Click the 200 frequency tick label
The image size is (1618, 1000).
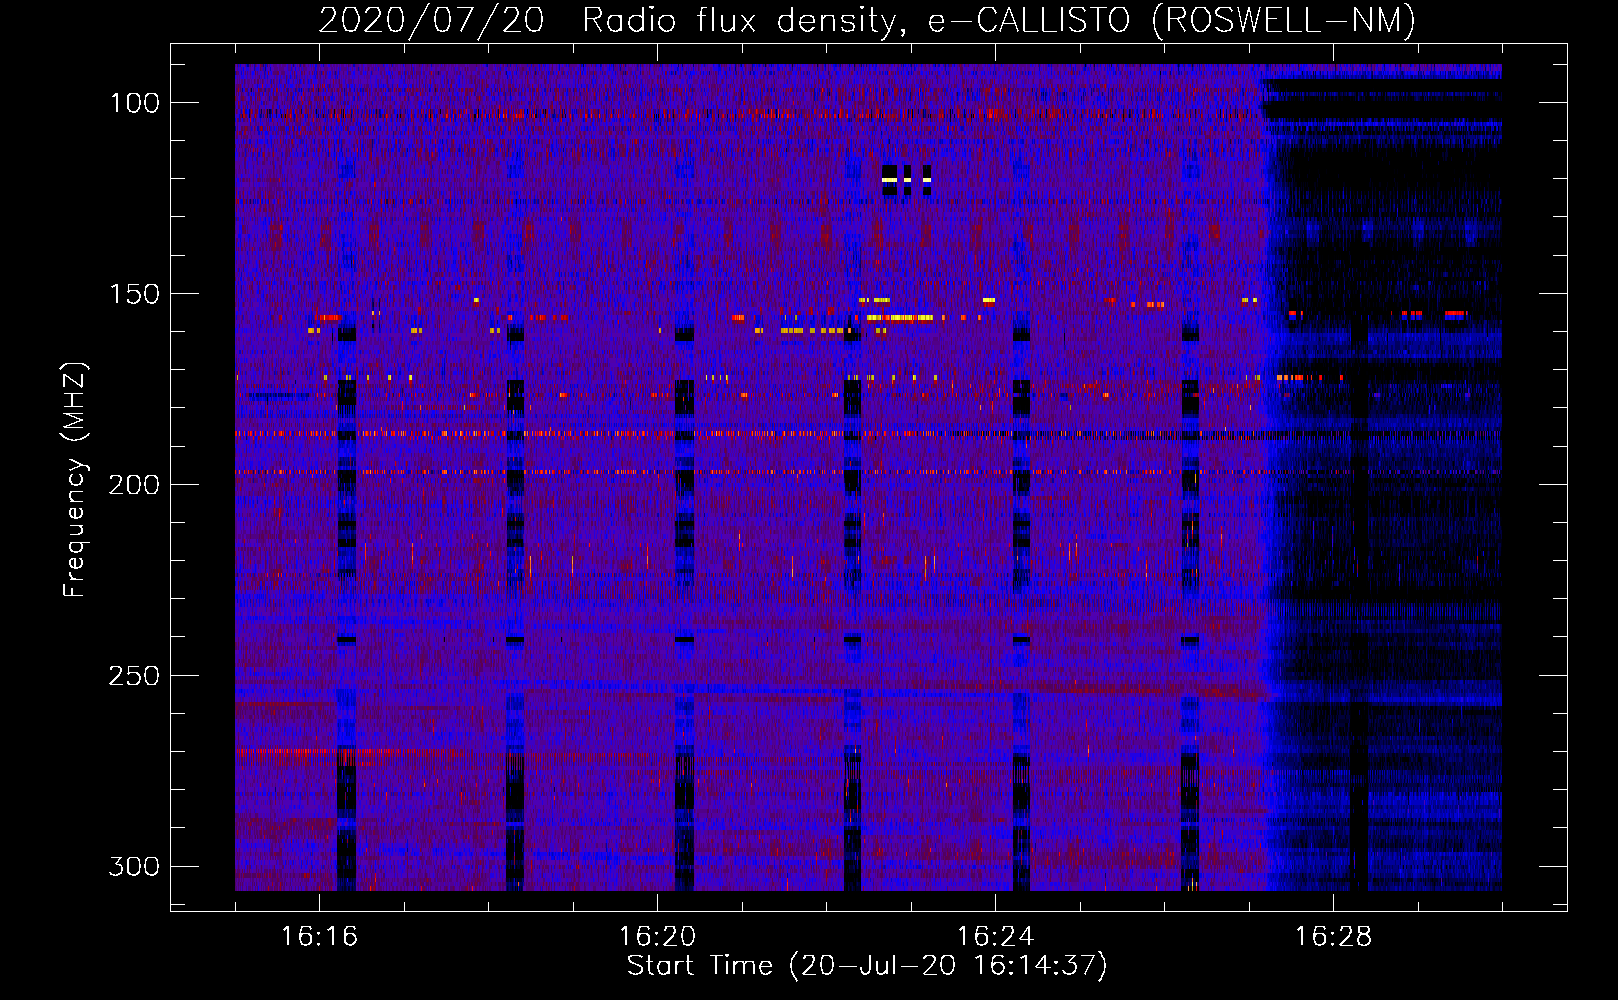(x=134, y=485)
